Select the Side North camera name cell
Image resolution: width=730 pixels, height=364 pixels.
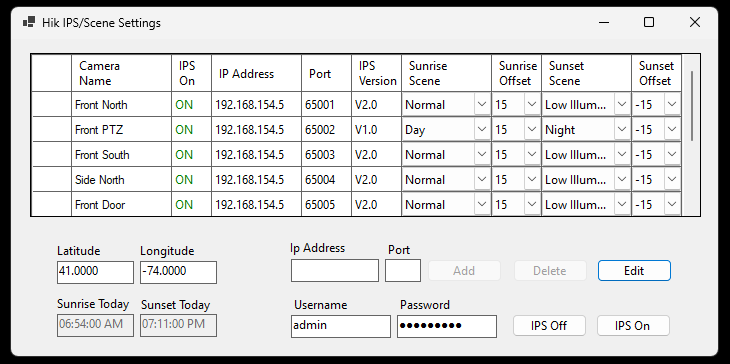click(x=122, y=179)
